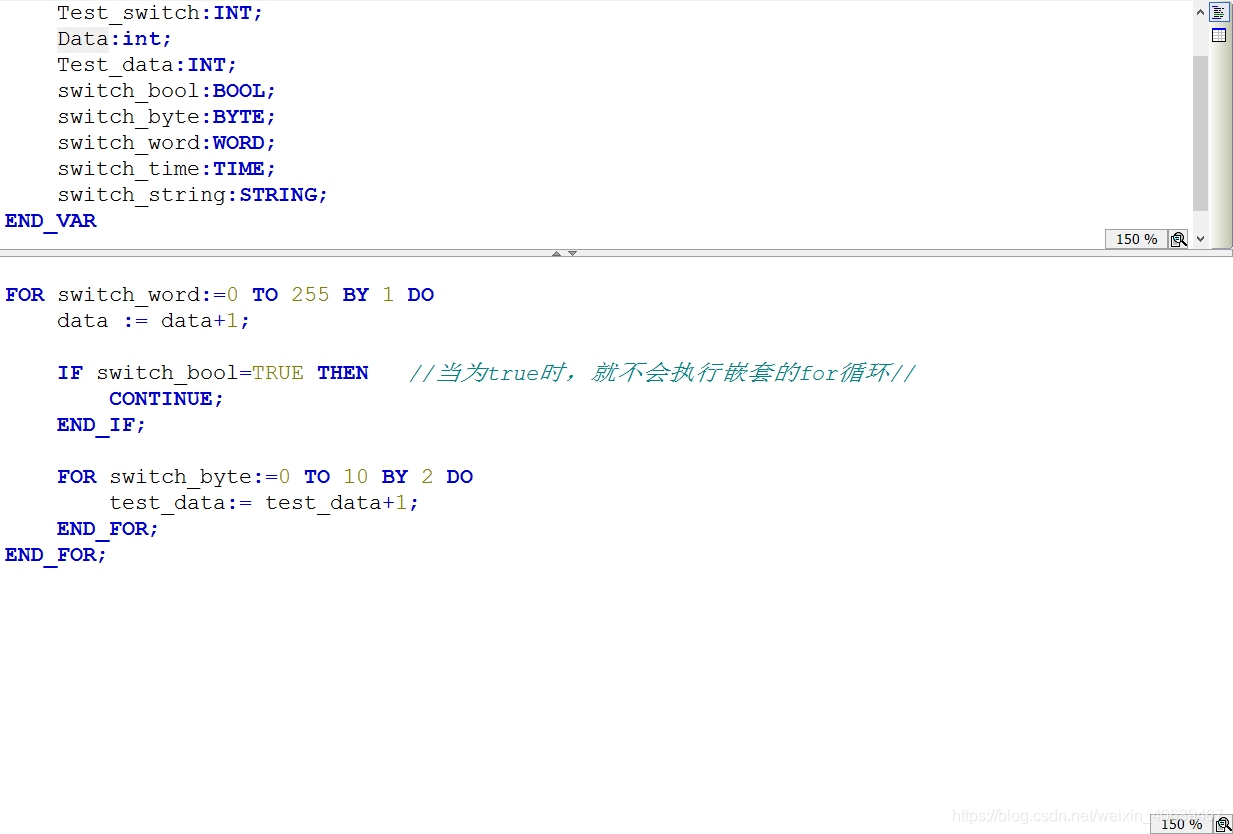Click the declaration scrollbar down arrow

(1201, 239)
